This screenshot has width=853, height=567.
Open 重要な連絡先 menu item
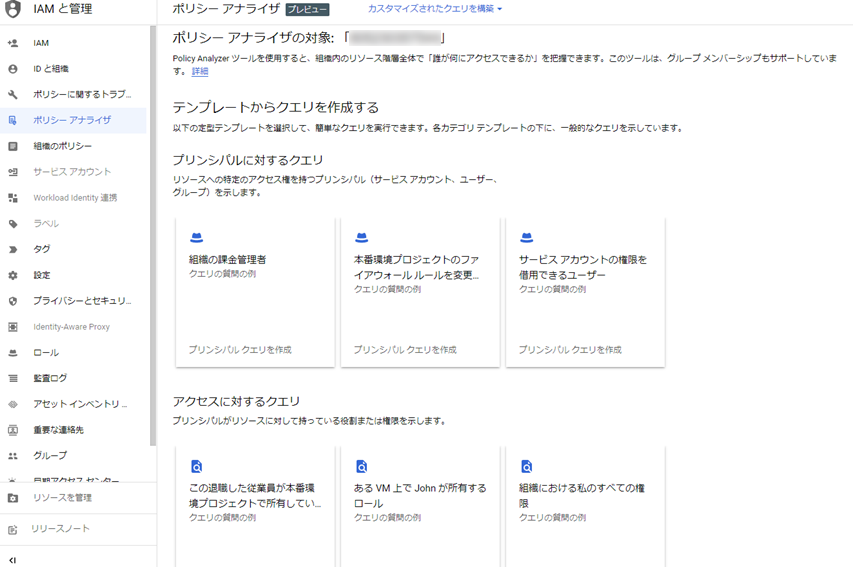(x=73, y=430)
